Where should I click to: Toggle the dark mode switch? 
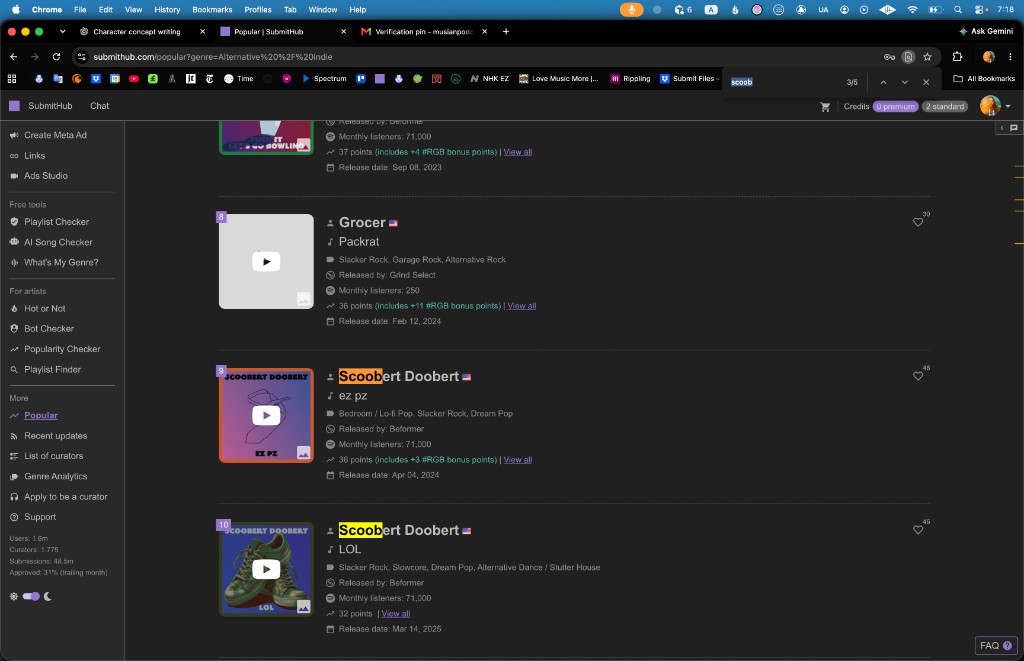coord(31,596)
